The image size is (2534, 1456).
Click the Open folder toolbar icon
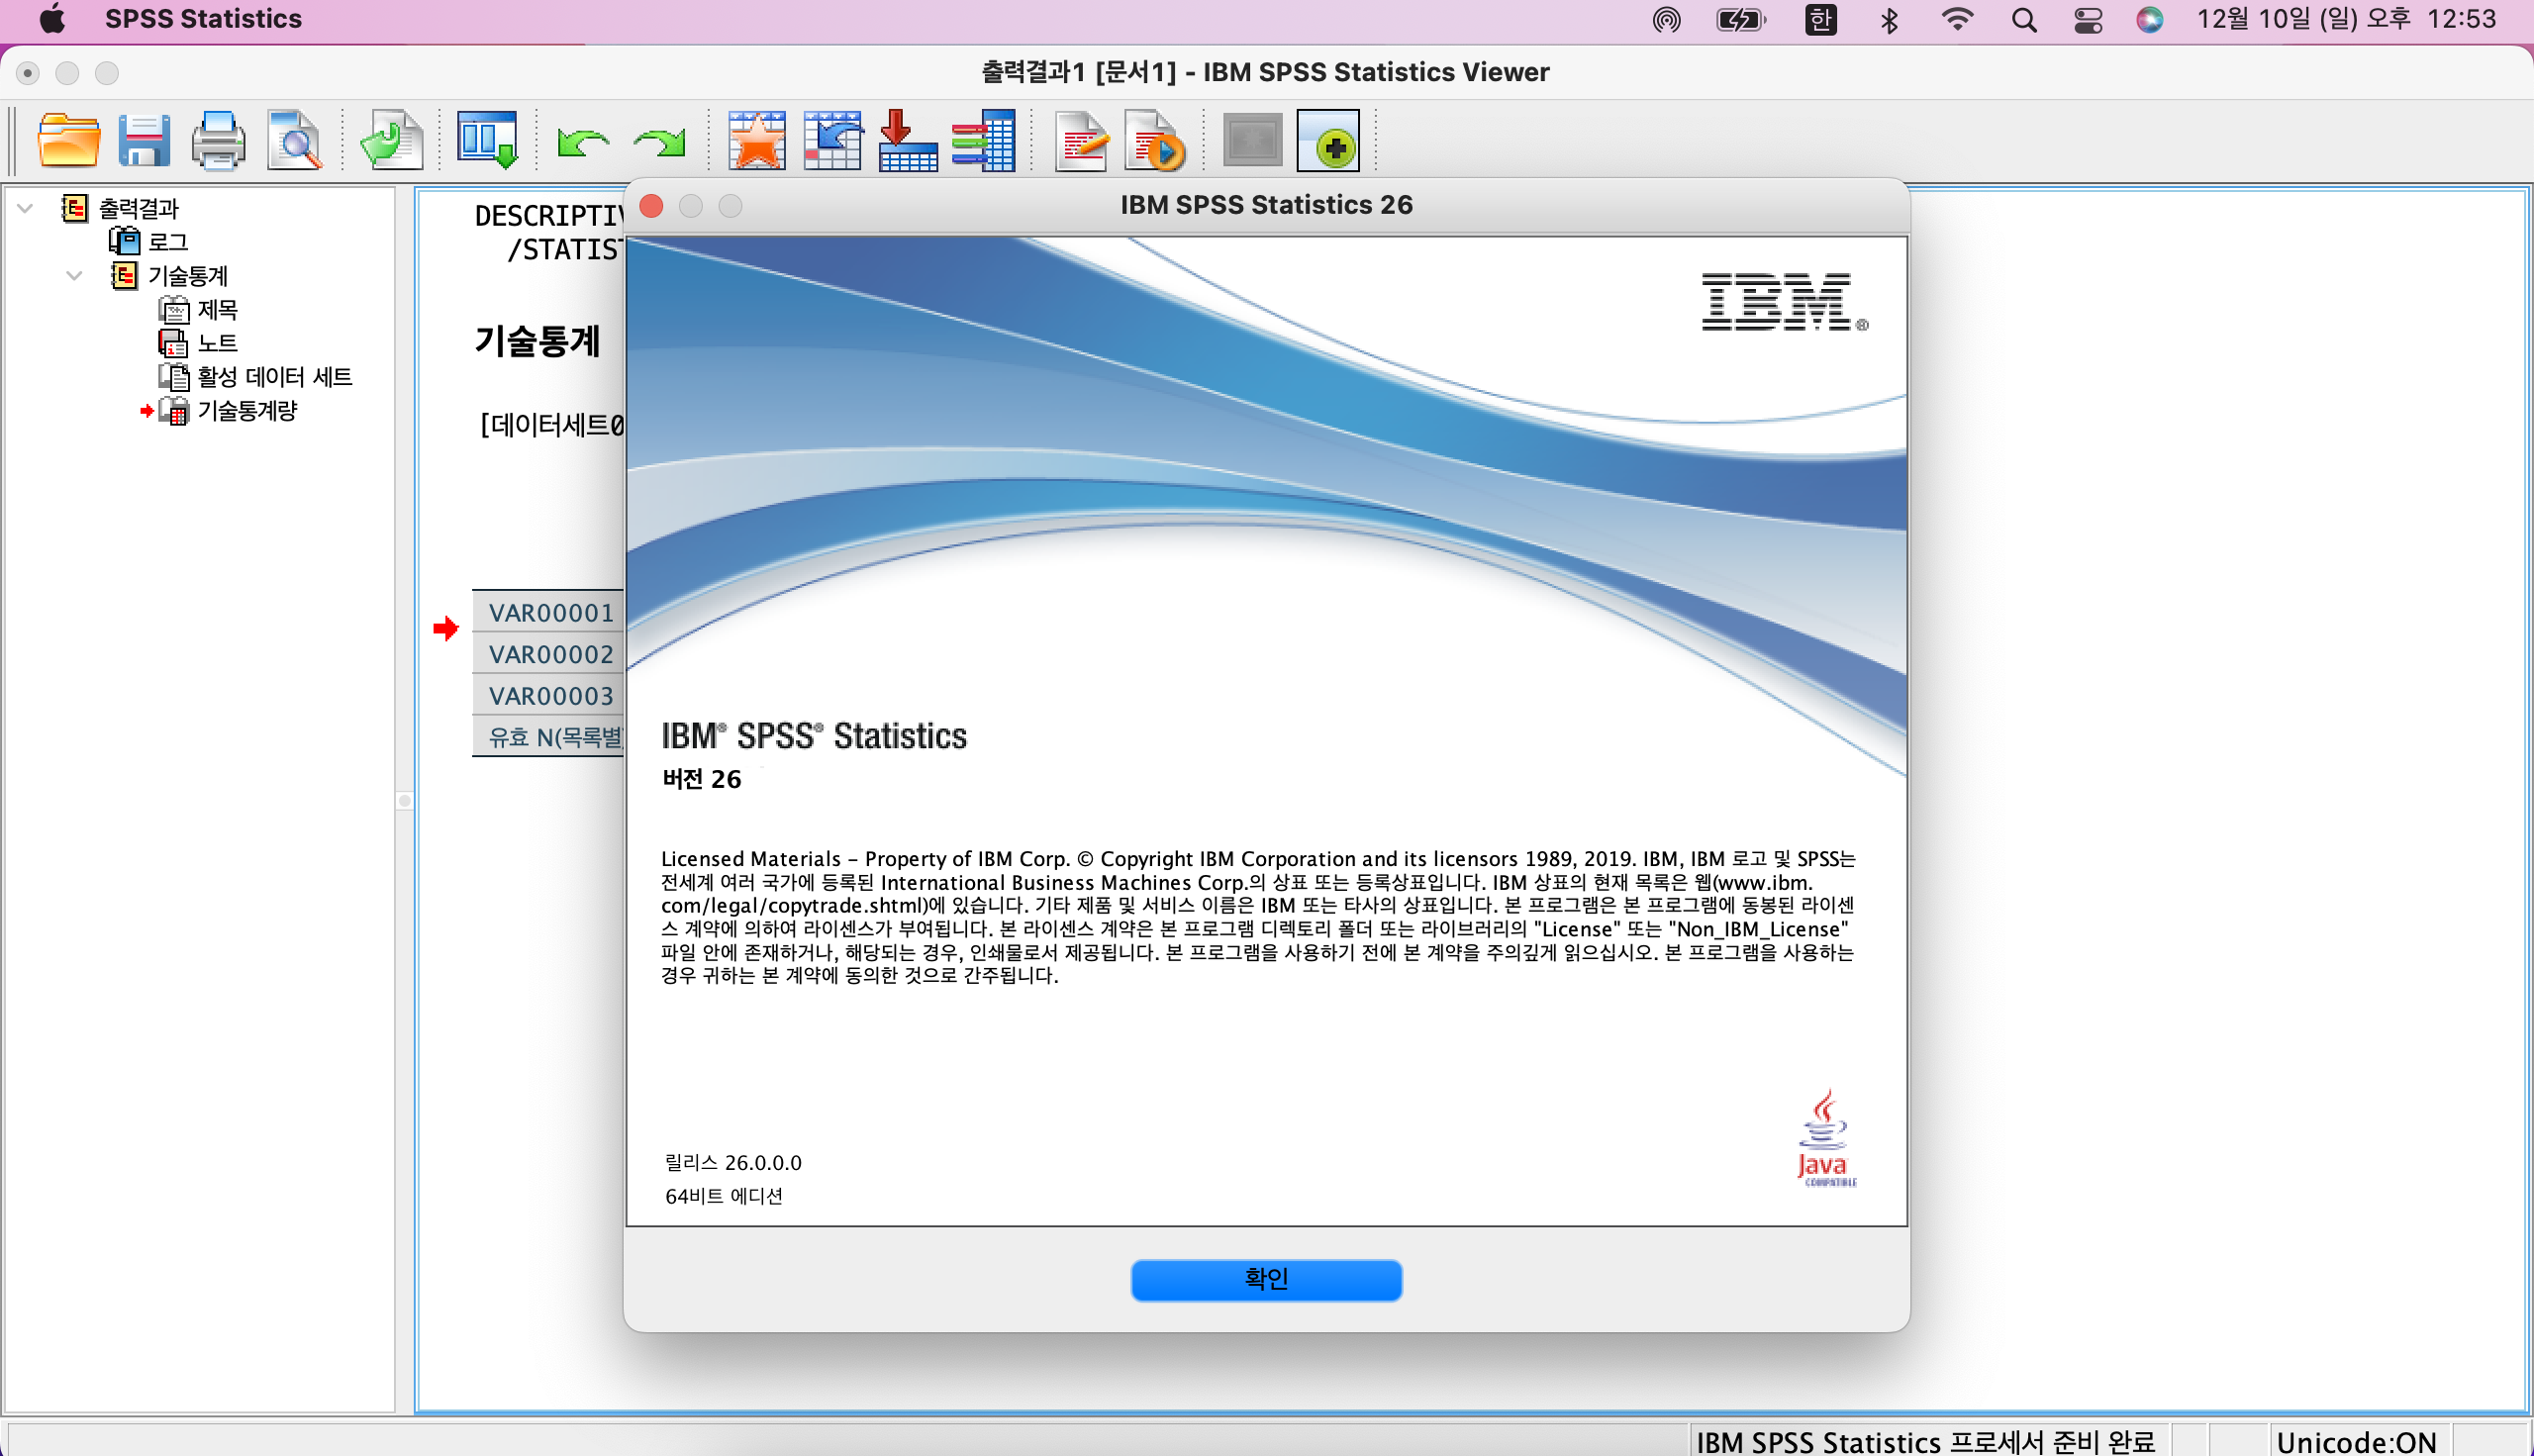pos(68,141)
